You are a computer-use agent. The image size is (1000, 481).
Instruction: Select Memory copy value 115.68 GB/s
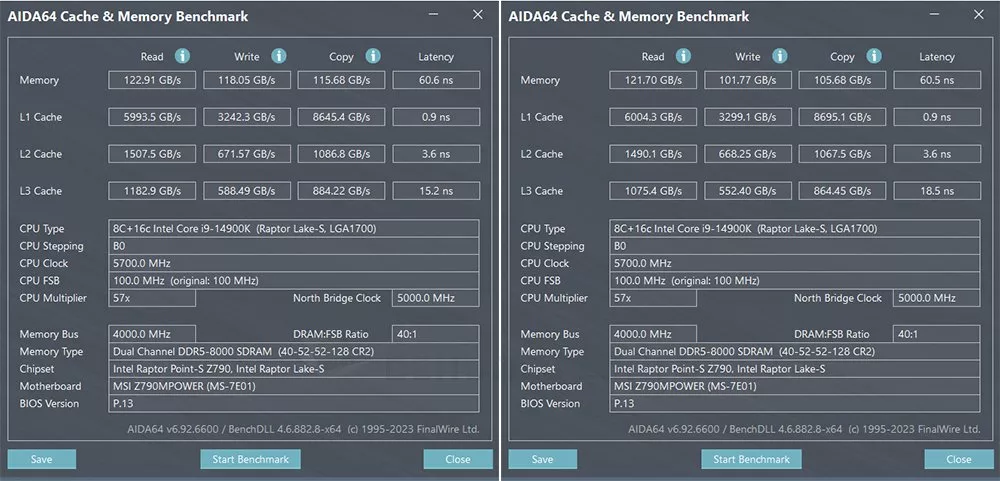click(x=341, y=80)
